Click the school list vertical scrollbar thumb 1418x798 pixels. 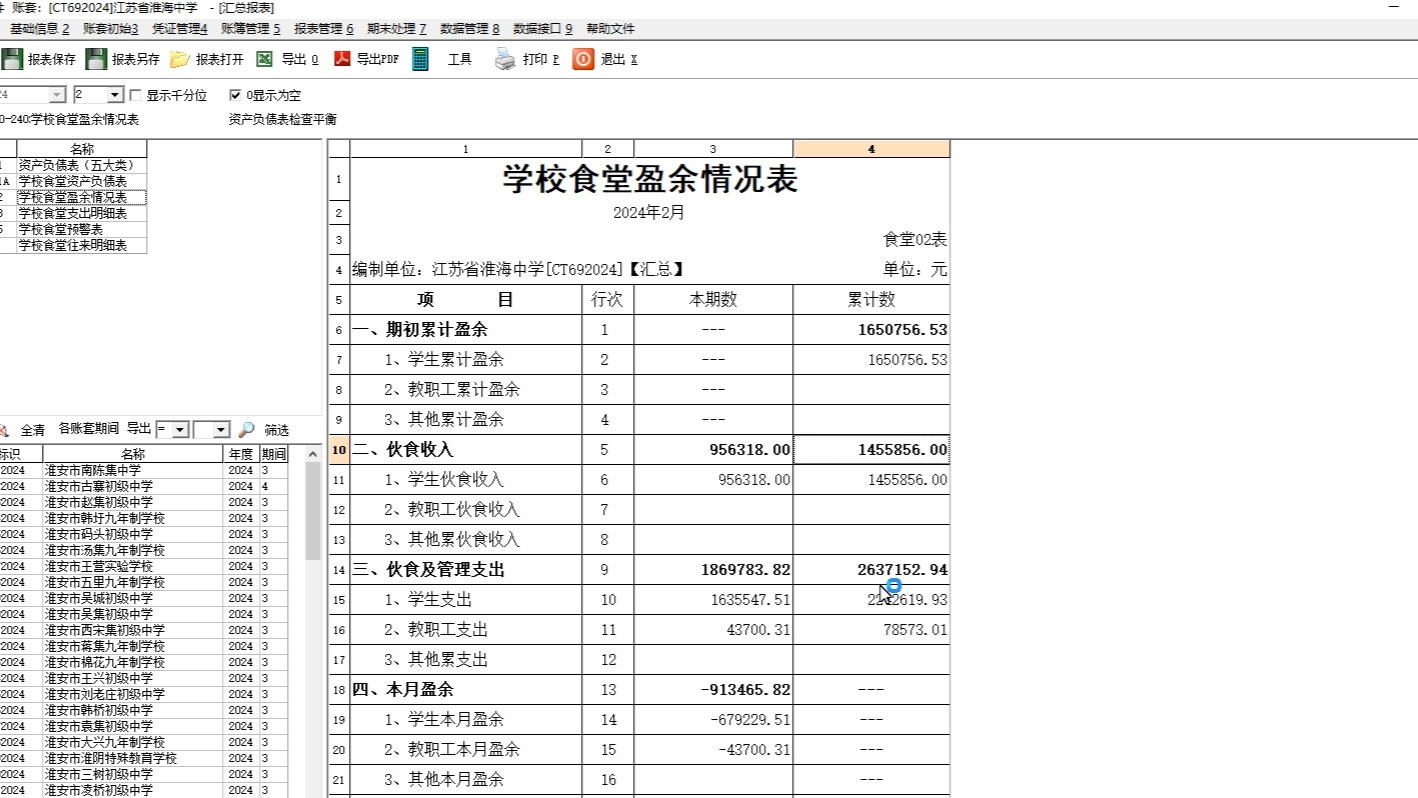[x=313, y=510]
